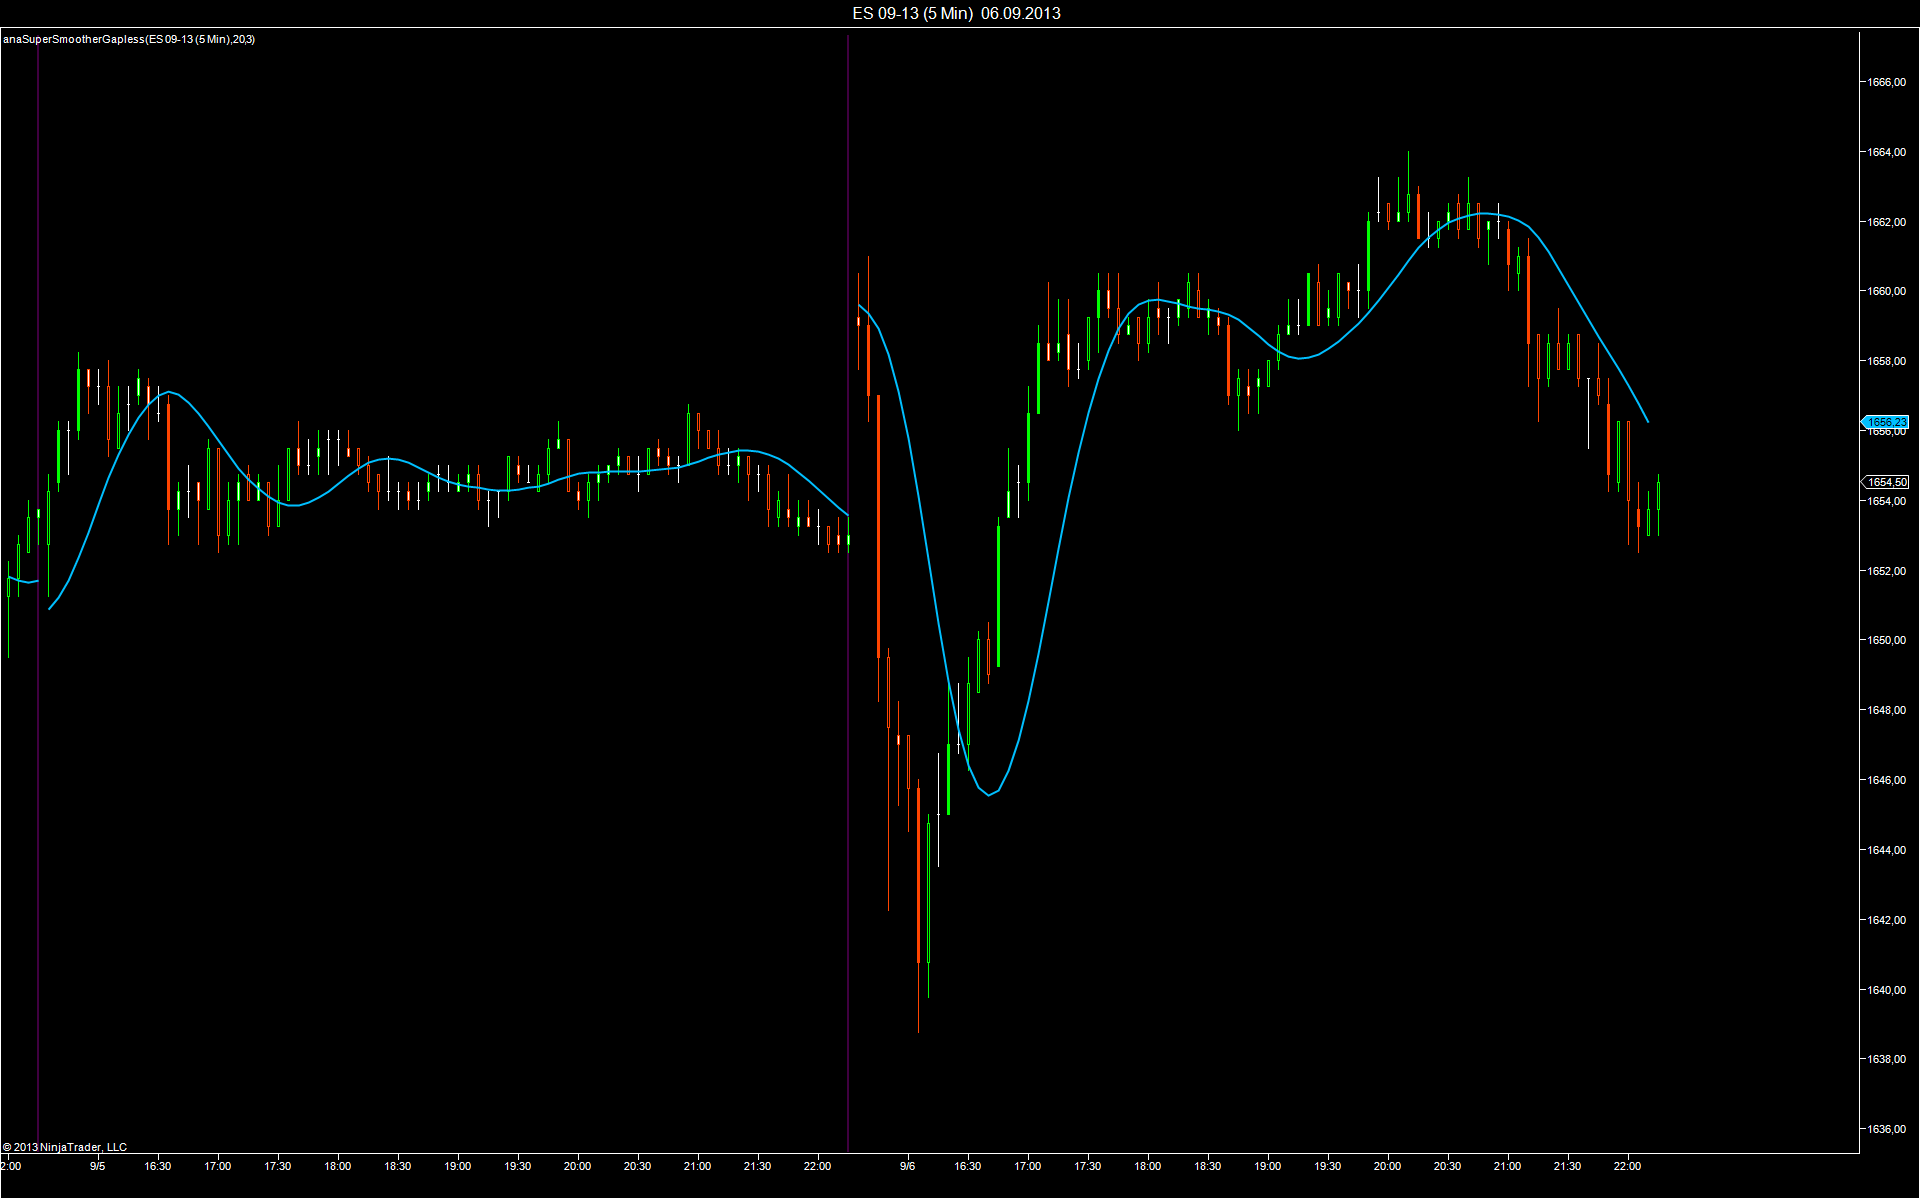Screen dimensions: 1920x1199
Task: Select the white 1654,50 last price marker
Action: pos(1885,482)
